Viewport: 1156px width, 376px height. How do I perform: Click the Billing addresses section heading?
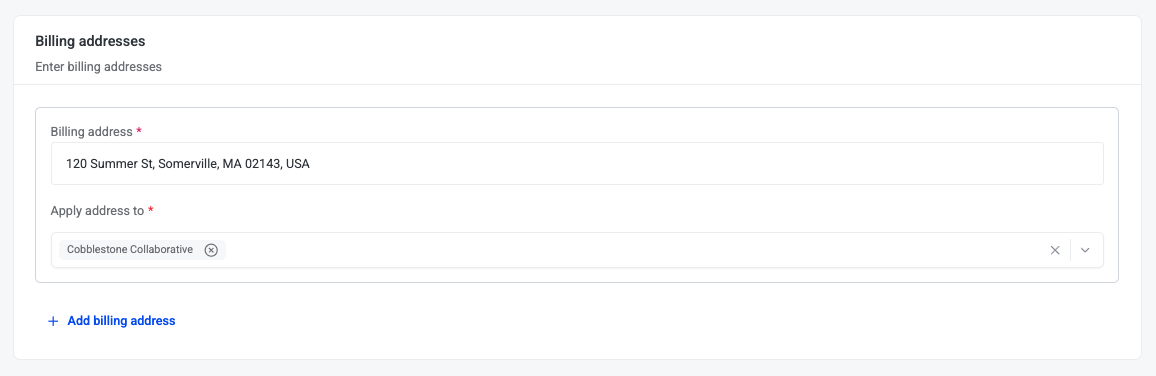(90, 41)
